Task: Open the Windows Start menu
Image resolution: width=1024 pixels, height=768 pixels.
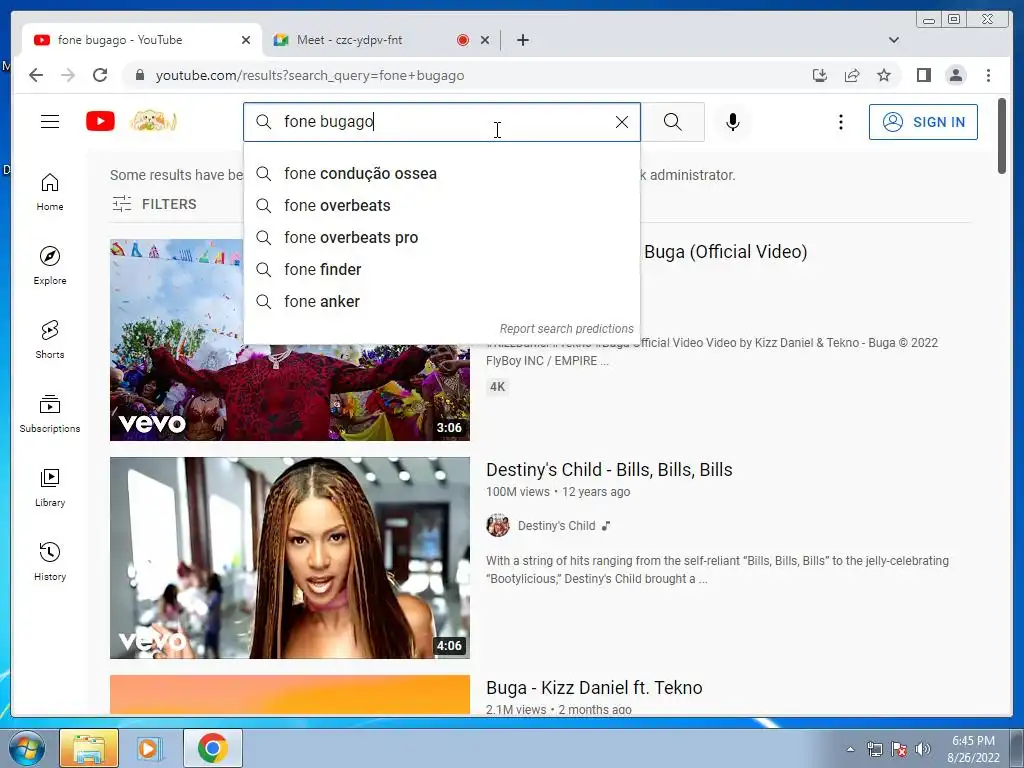Action: tap(25, 748)
